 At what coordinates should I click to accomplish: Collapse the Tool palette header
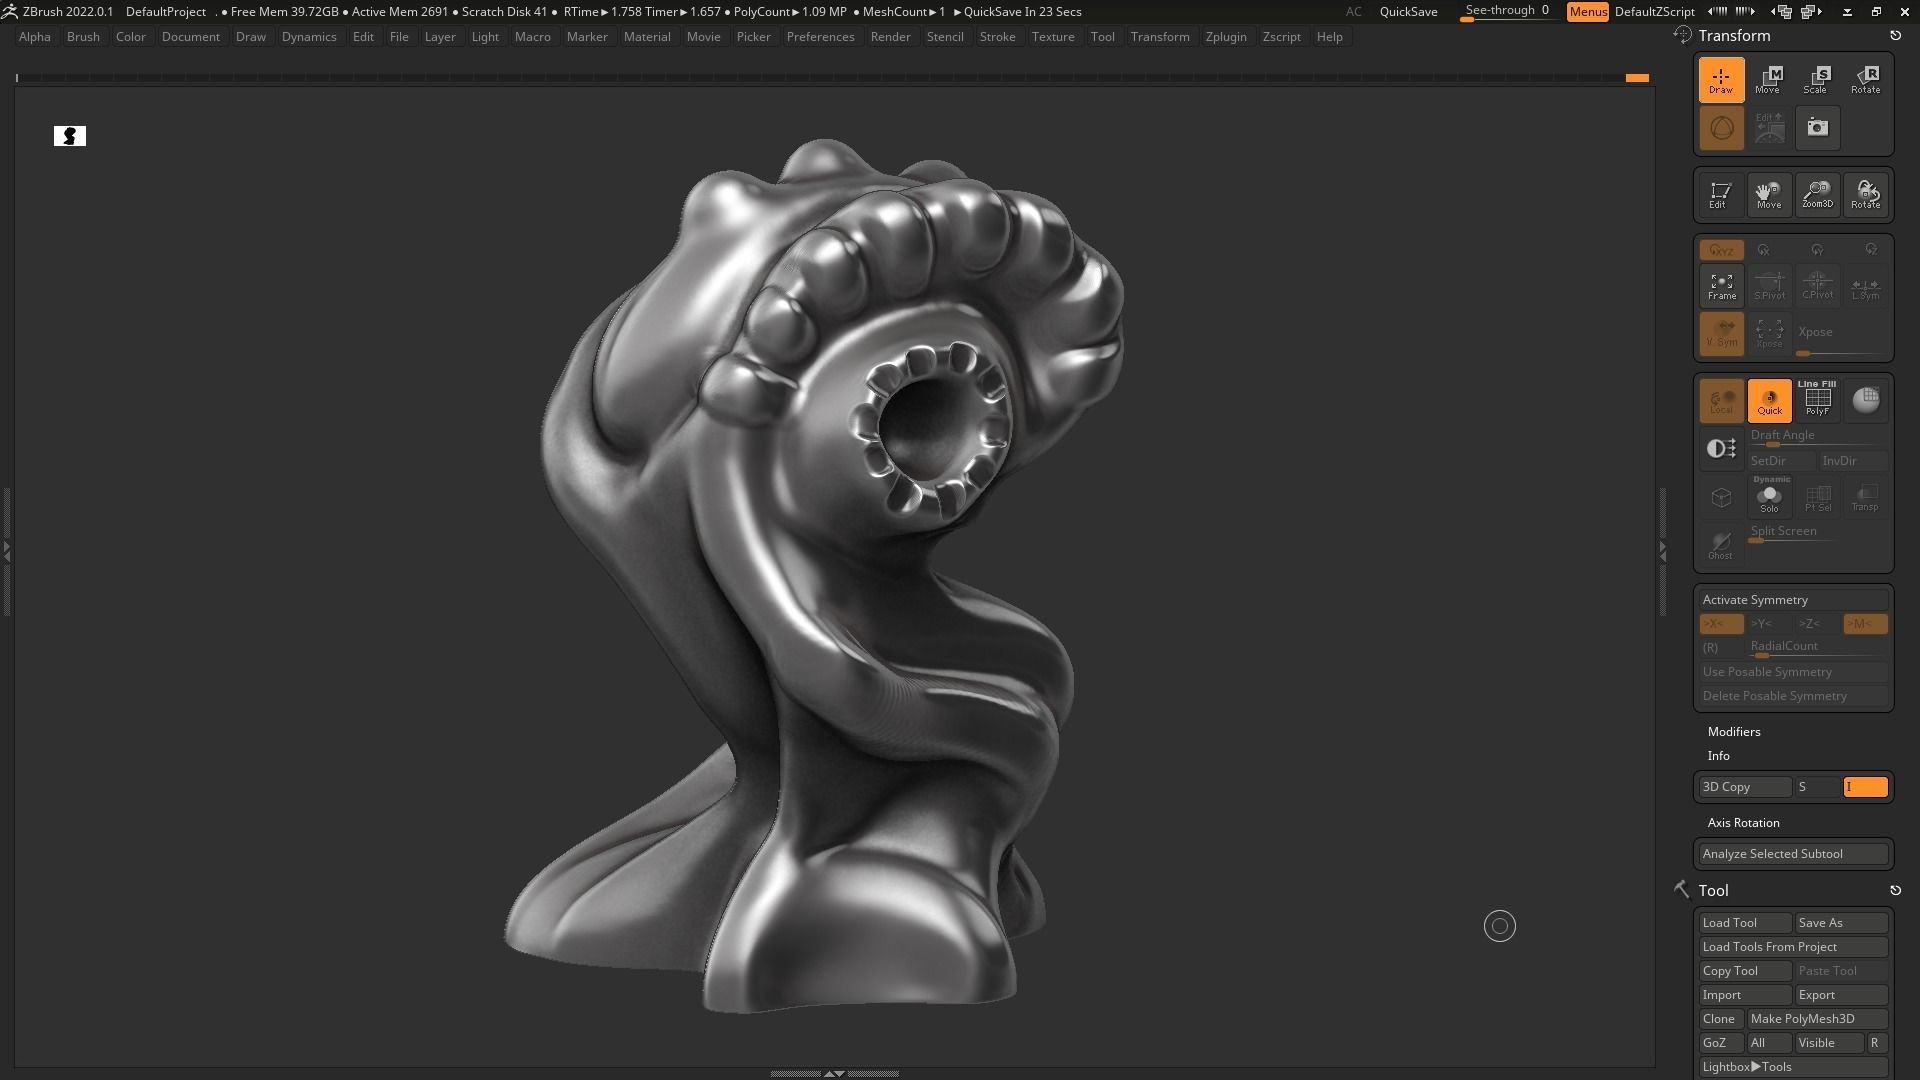(1713, 891)
